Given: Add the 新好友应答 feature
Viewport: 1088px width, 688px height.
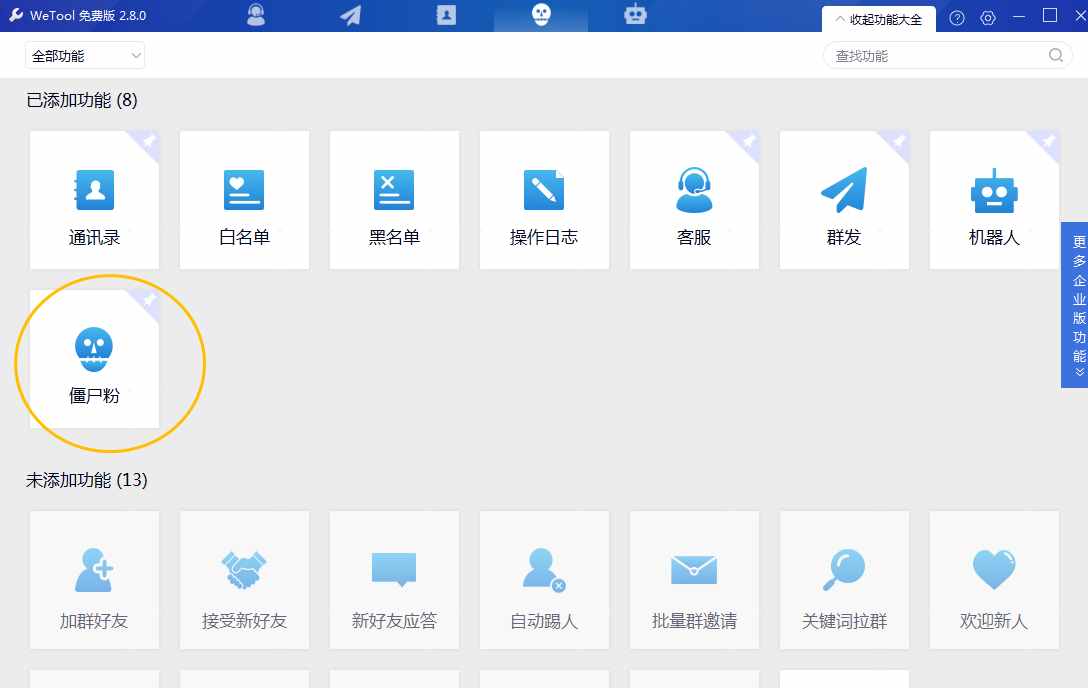Looking at the screenshot, I should pyautogui.click(x=394, y=580).
